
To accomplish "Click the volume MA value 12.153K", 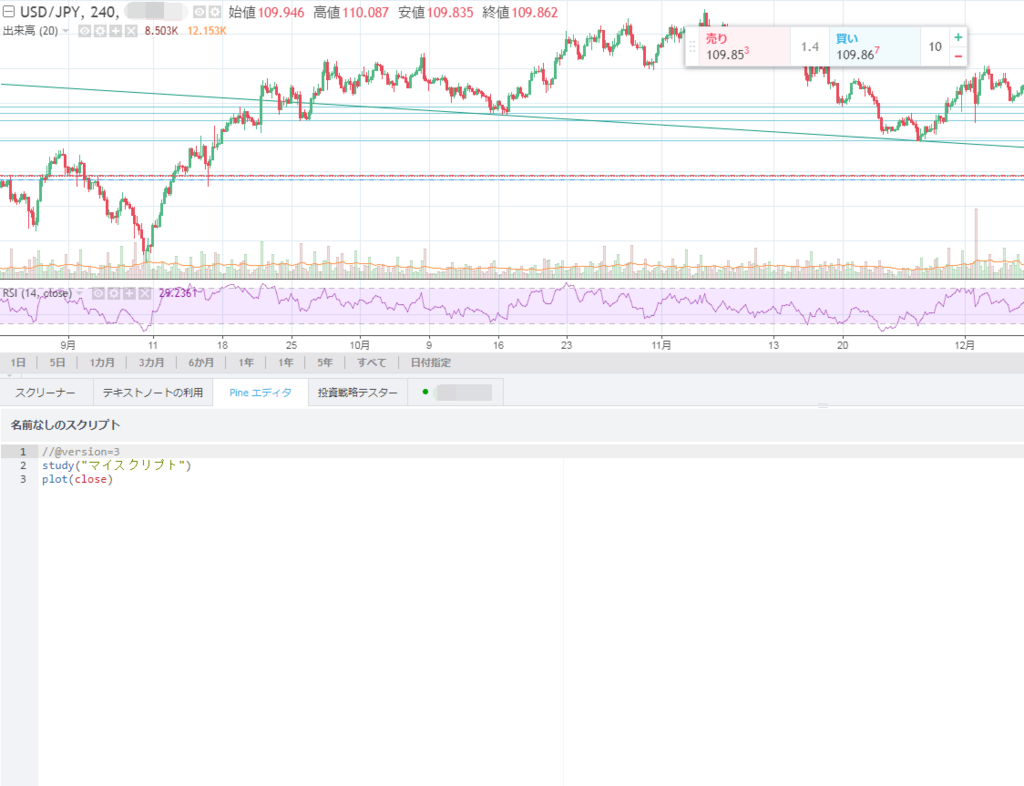I will (207, 31).
